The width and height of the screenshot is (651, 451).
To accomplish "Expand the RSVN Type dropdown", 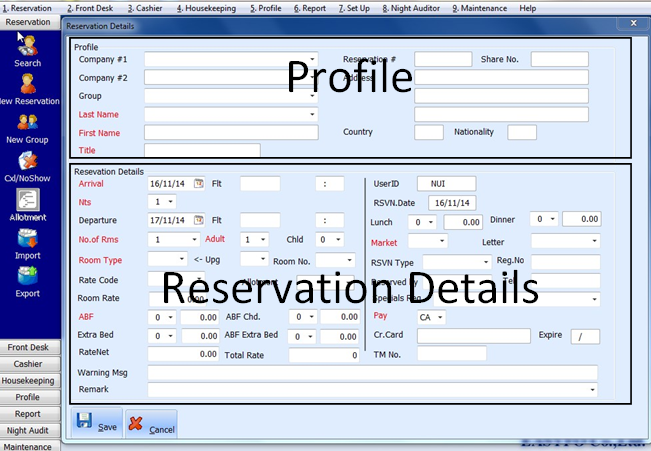I will click(x=486, y=262).
